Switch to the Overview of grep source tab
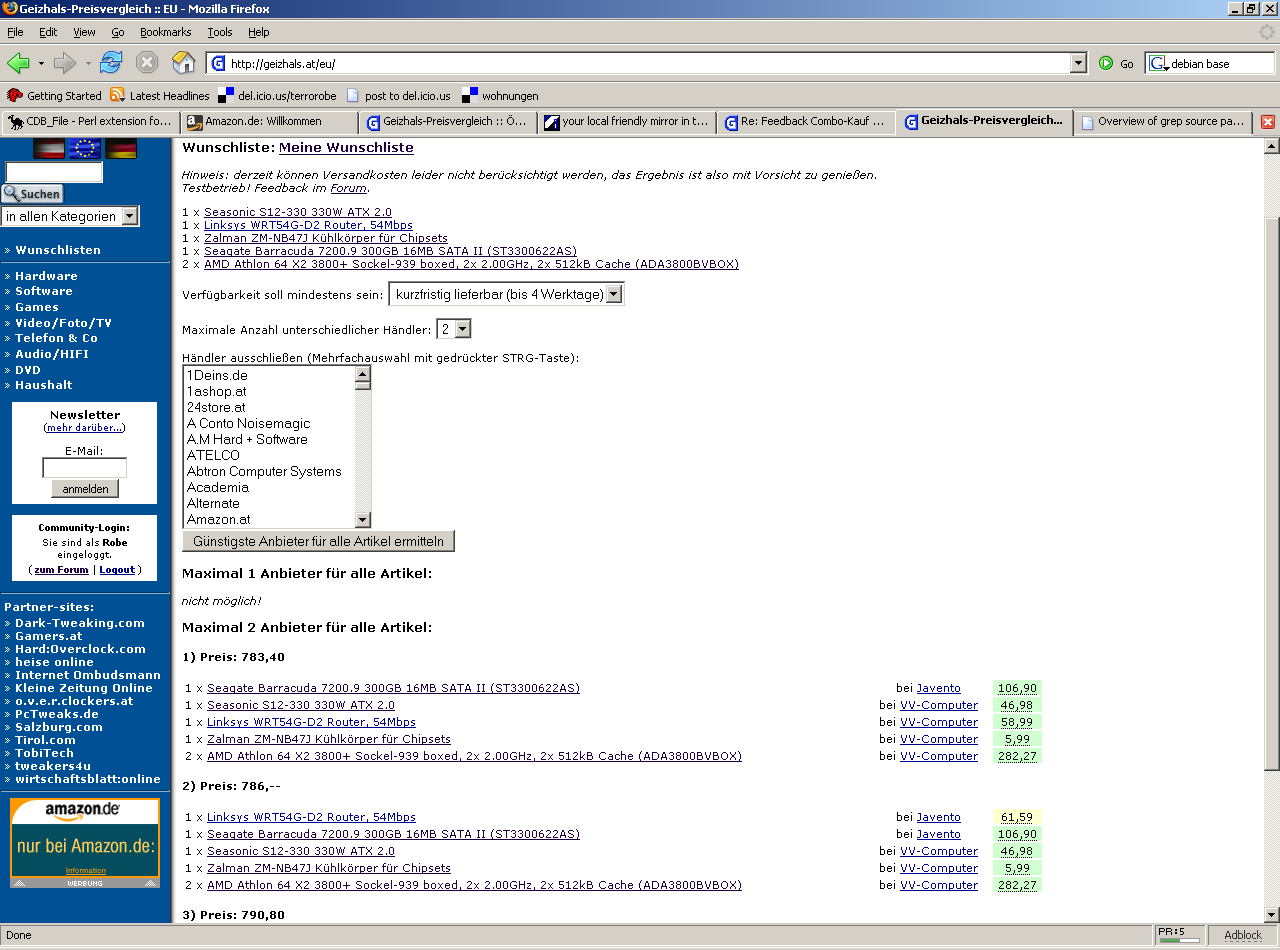This screenshot has width=1280, height=950. click(1164, 122)
